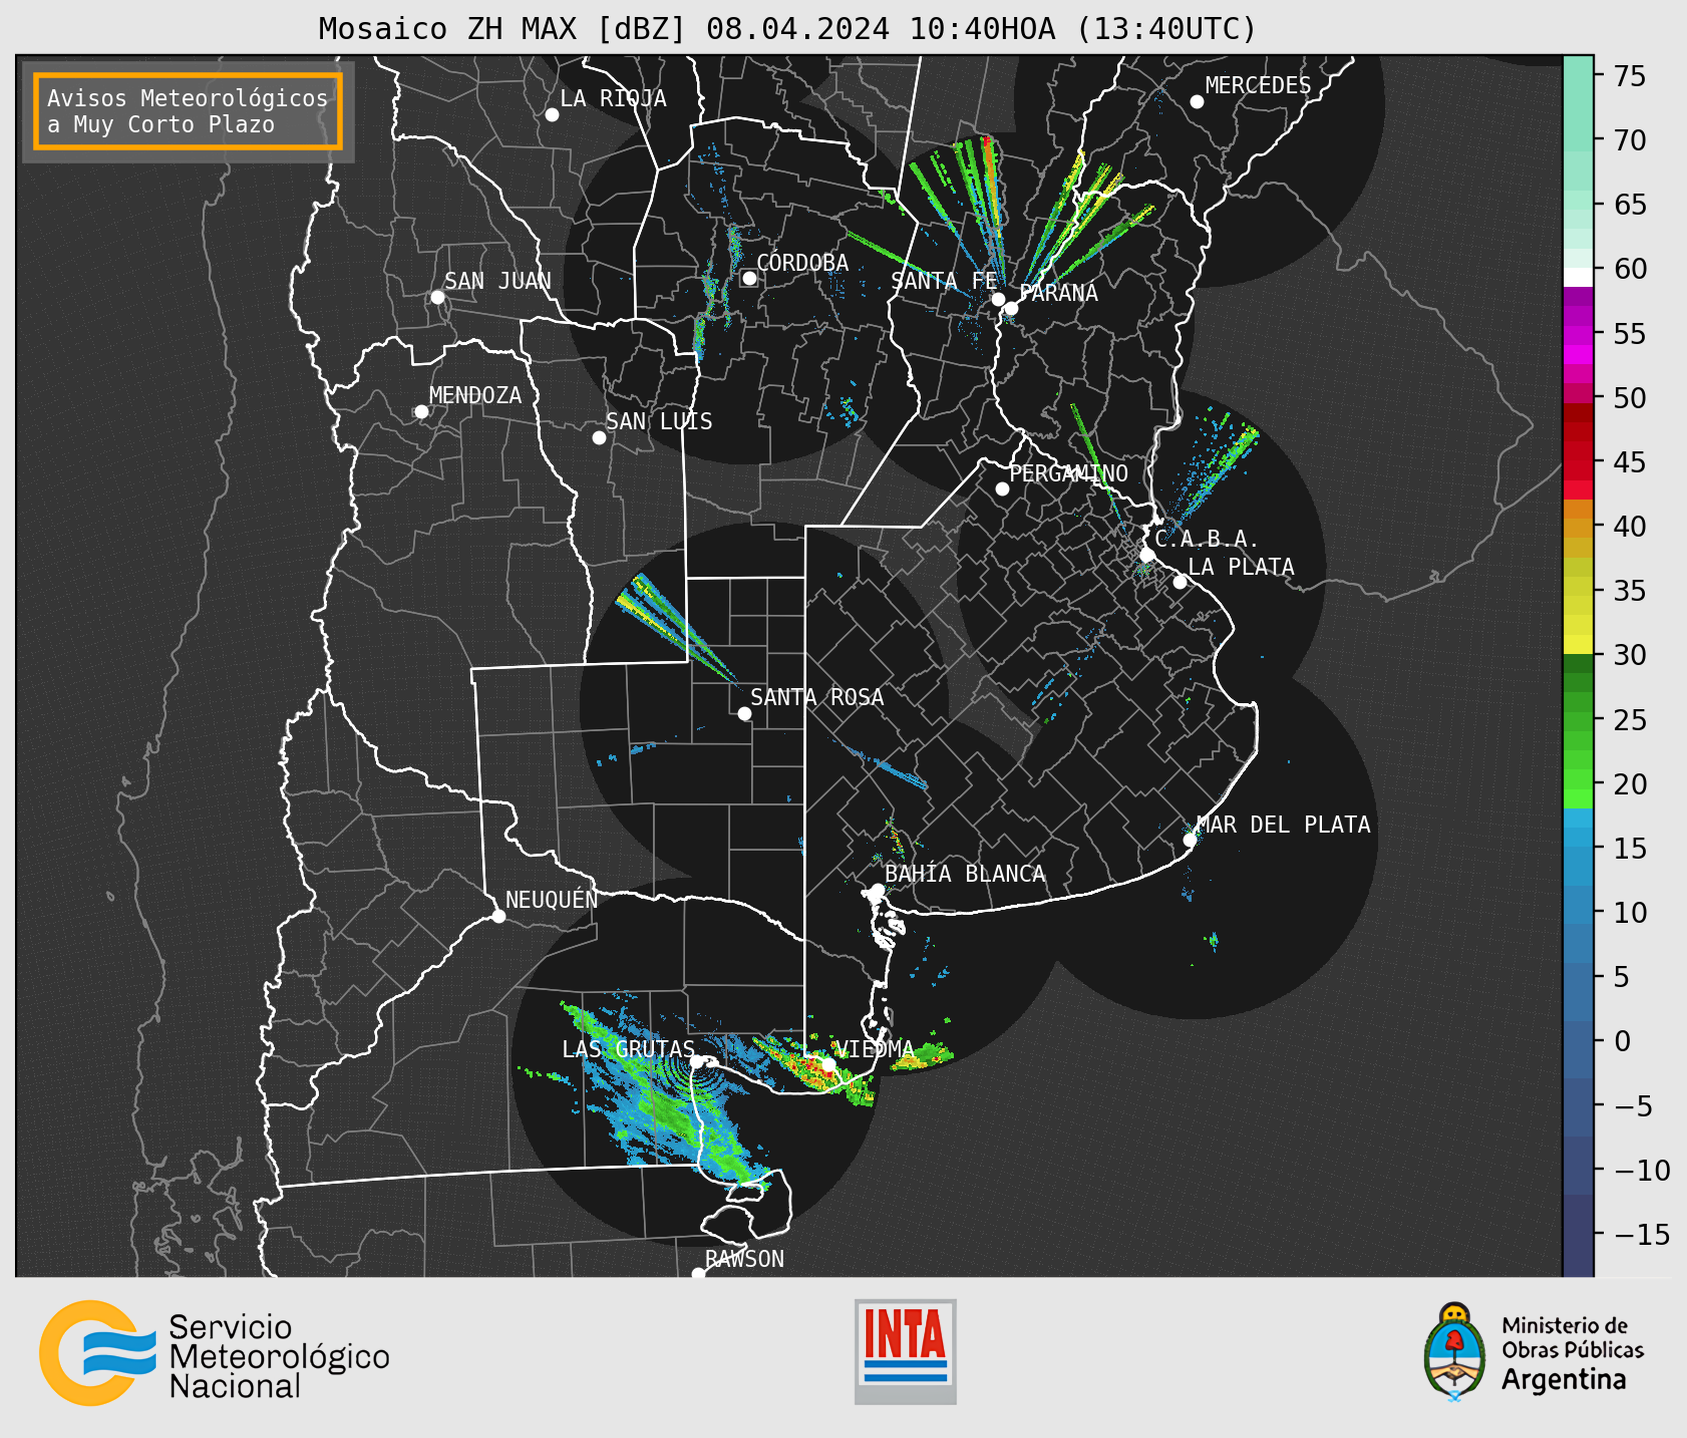Screen dimensions: 1687x1438
Task: Click the MENDOZA city marker dot
Action: [422, 412]
